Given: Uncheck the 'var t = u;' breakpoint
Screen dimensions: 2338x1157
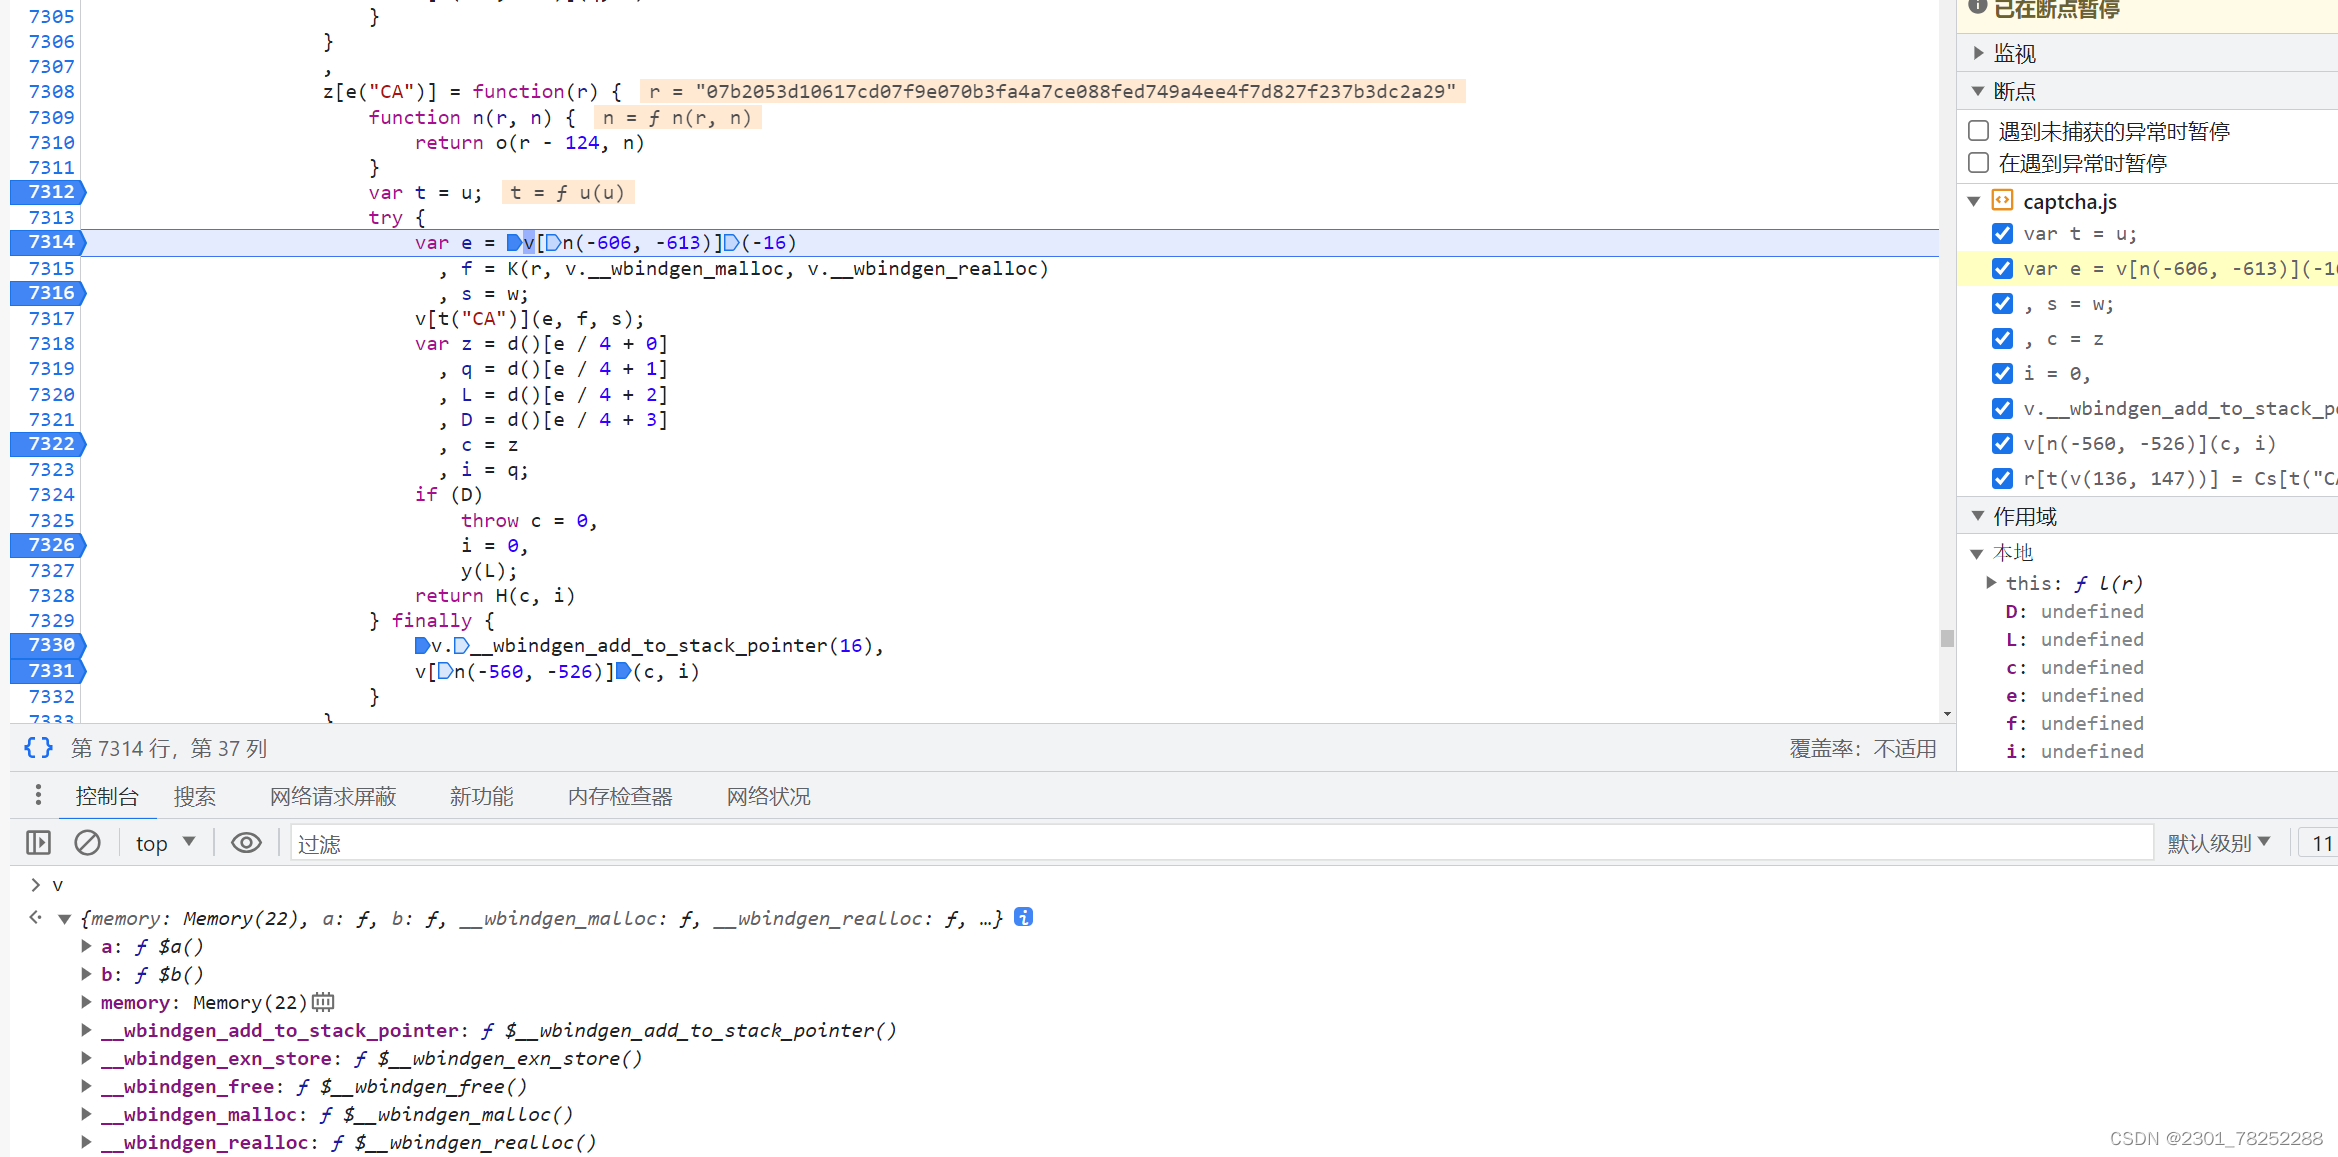Looking at the screenshot, I should click(2002, 234).
